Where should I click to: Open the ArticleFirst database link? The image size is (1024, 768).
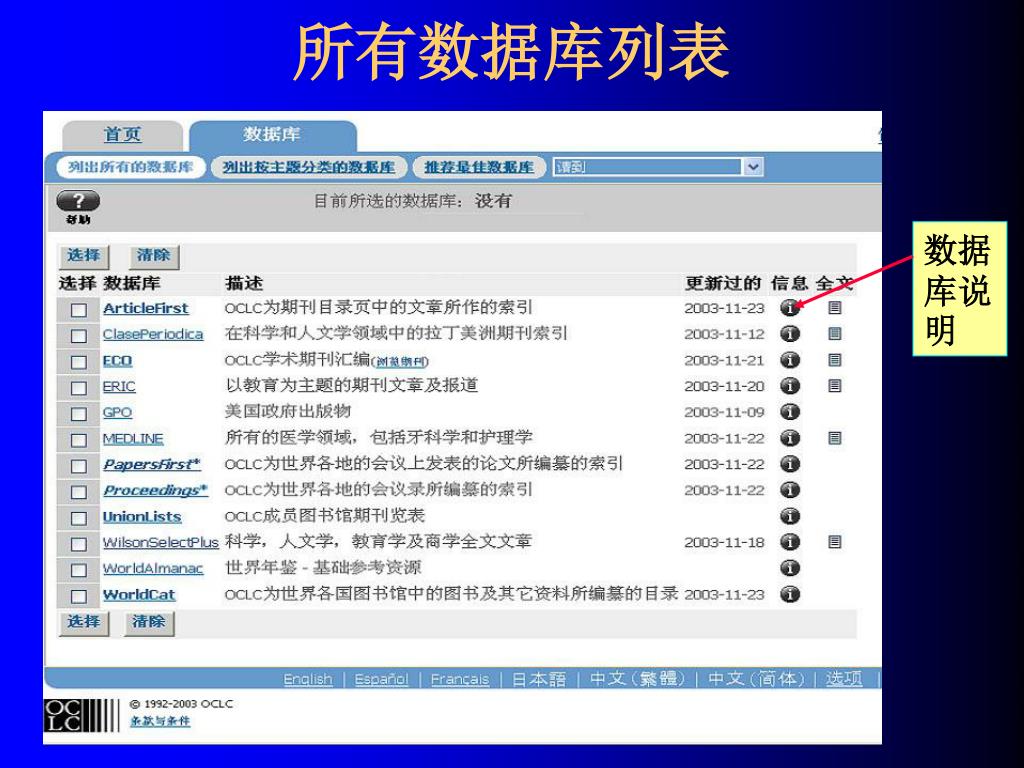(145, 308)
